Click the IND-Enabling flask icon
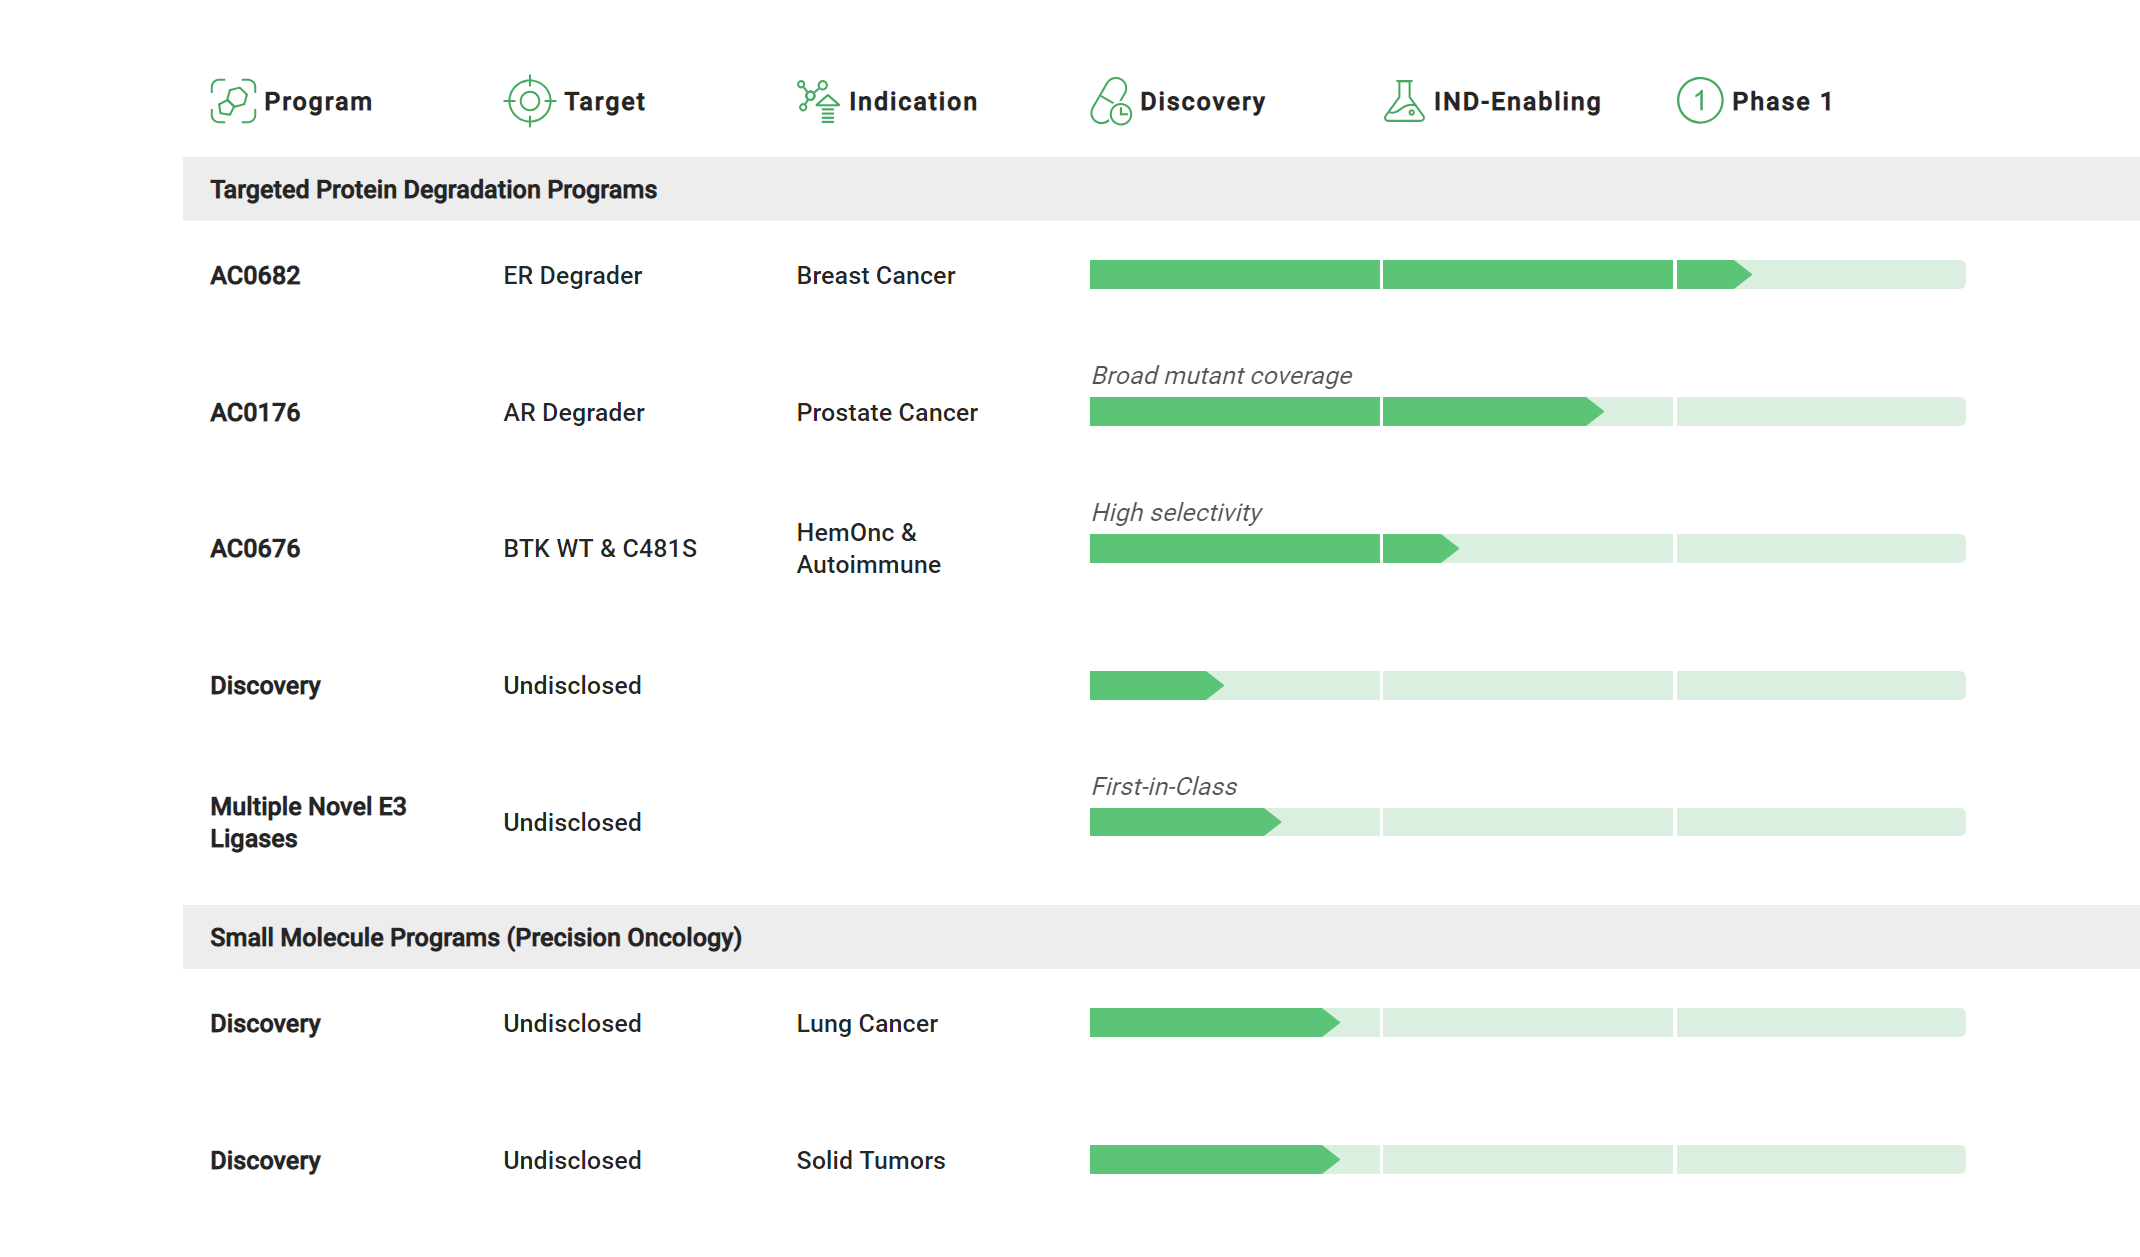This screenshot has height=1257, width=2140. (1404, 101)
